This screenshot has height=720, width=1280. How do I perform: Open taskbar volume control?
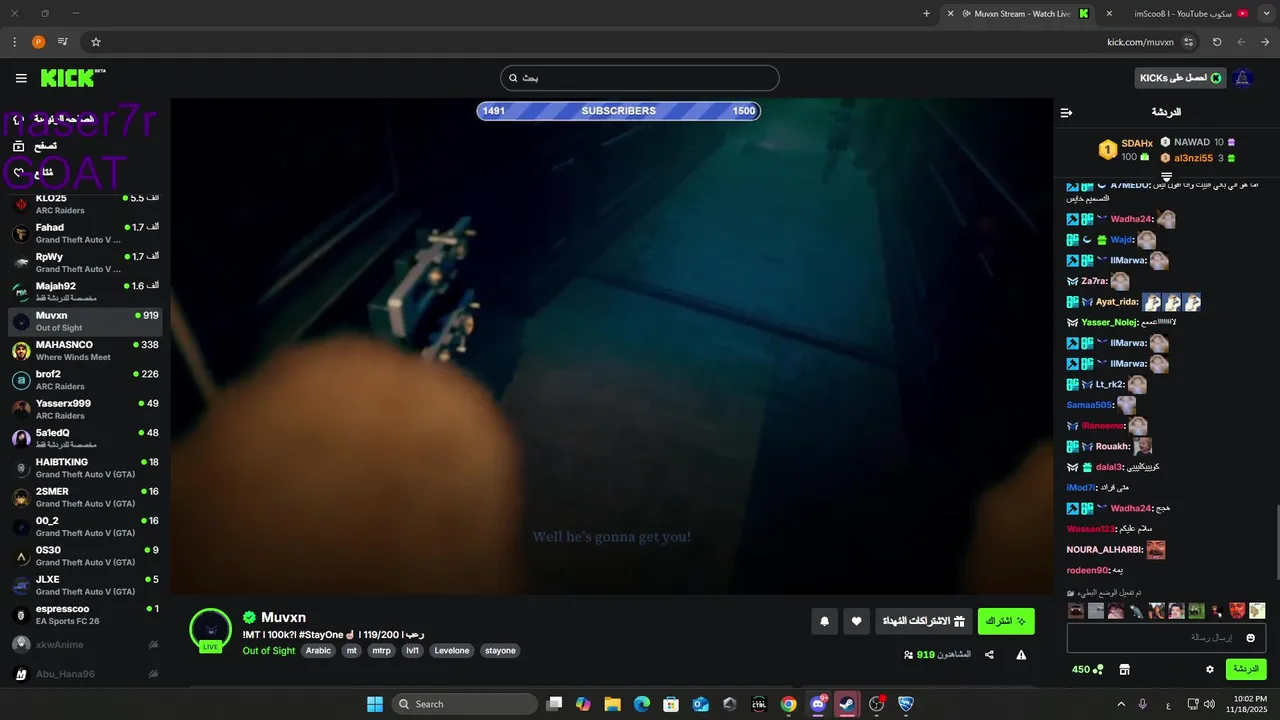click(1209, 704)
